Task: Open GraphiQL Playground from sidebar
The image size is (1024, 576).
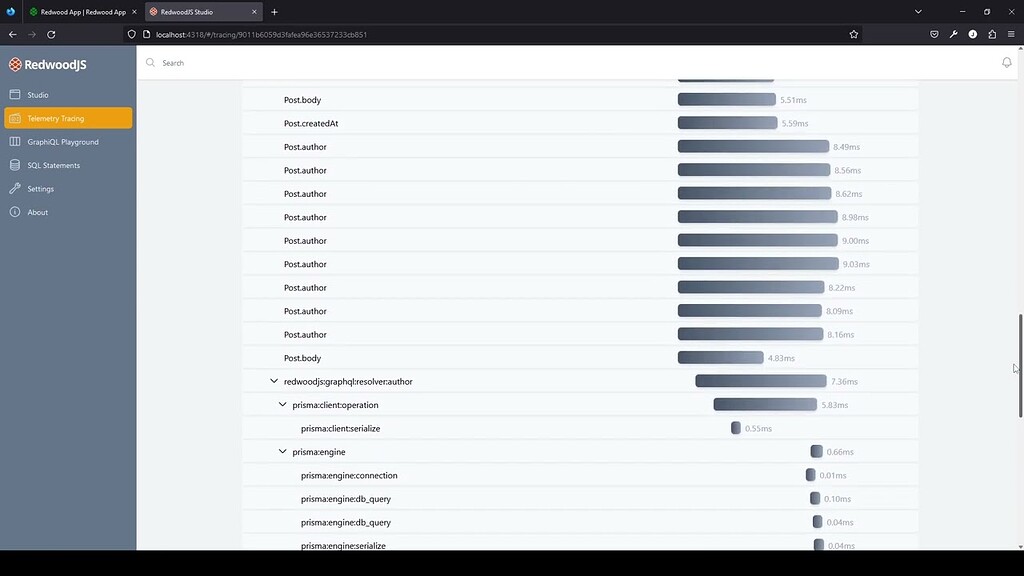Action: (62, 142)
